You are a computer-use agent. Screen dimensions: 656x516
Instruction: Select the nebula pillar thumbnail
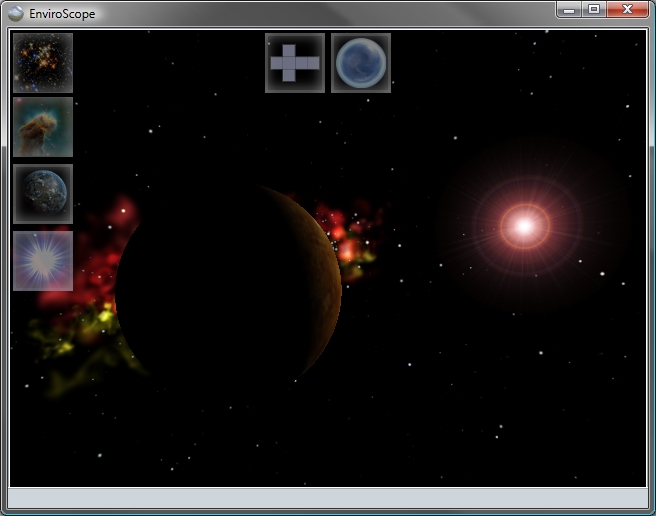[x=43, y=127]
